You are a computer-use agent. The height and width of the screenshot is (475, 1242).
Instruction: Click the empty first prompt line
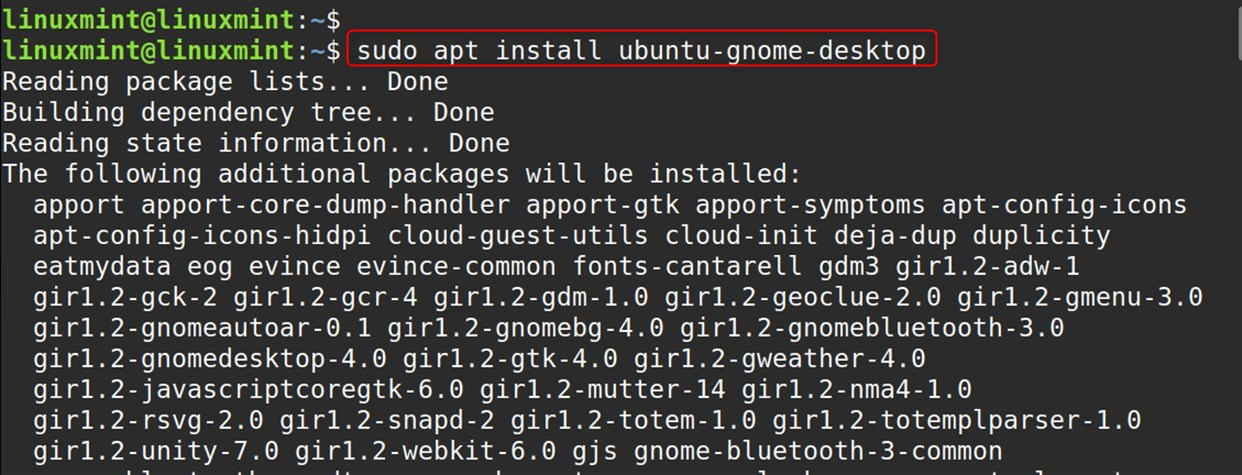172,17
